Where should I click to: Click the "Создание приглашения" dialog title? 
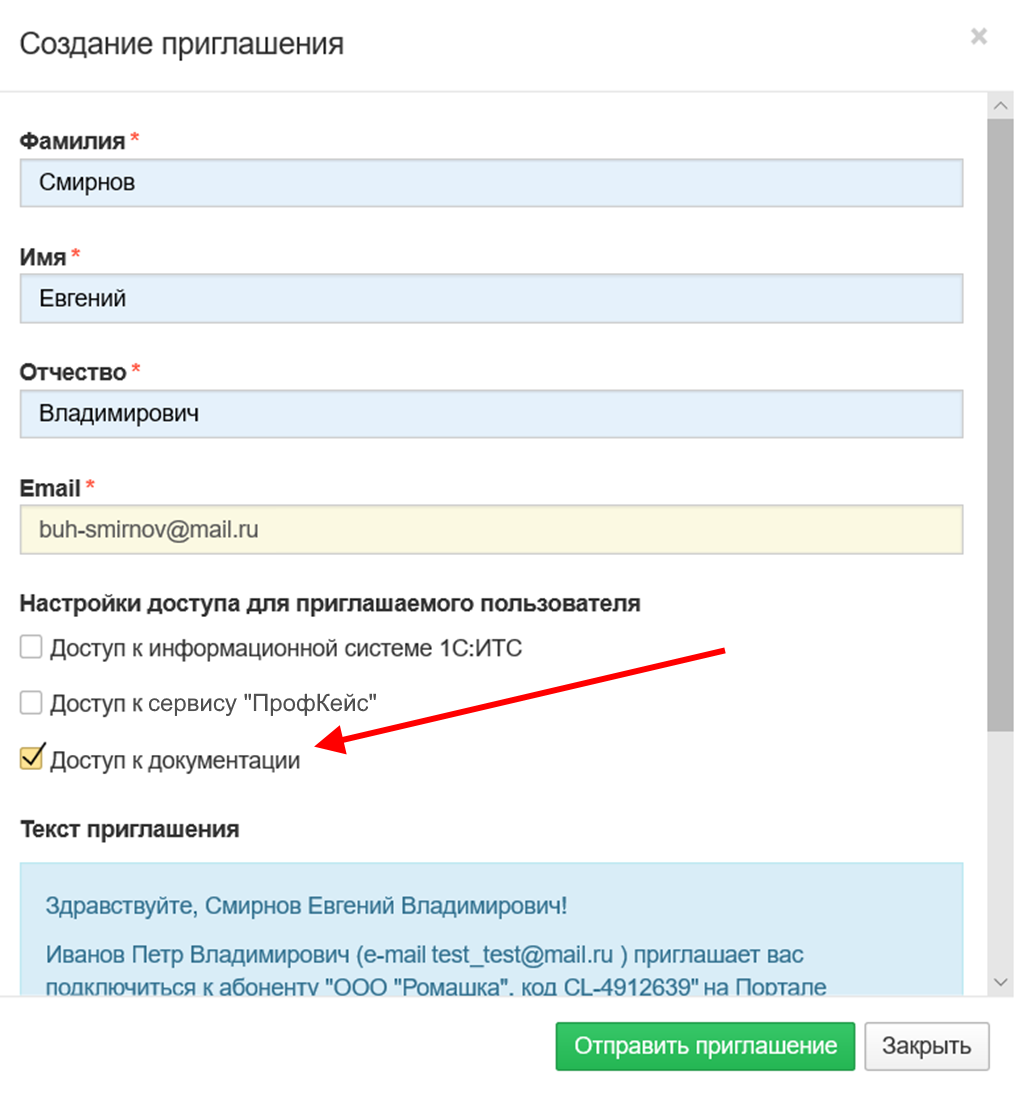(182, 44)
